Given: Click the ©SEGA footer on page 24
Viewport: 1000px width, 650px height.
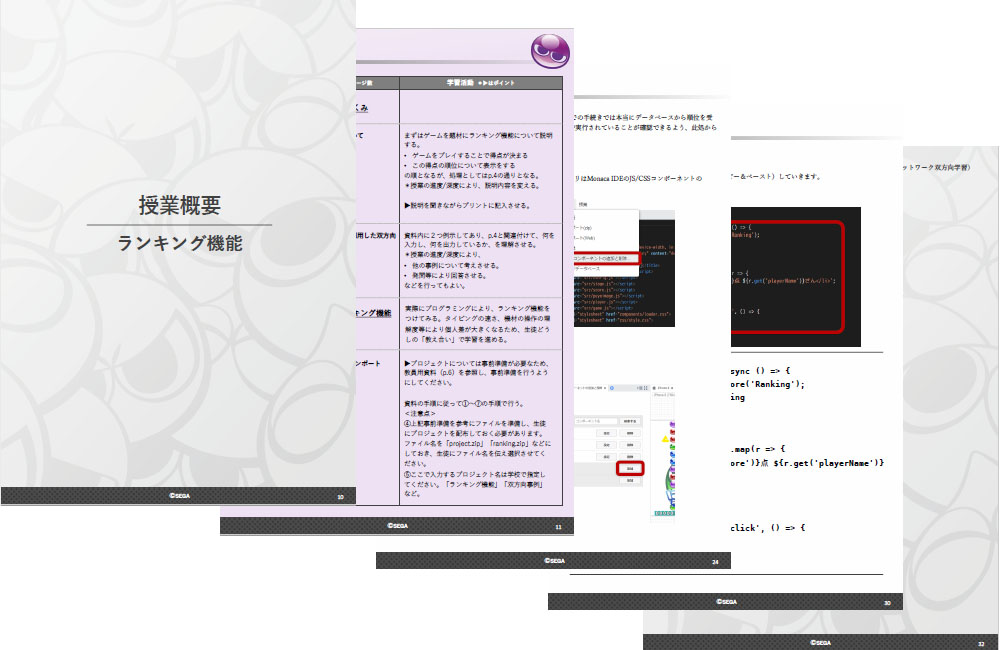Looking at the screenshot, I should (553, 561).
